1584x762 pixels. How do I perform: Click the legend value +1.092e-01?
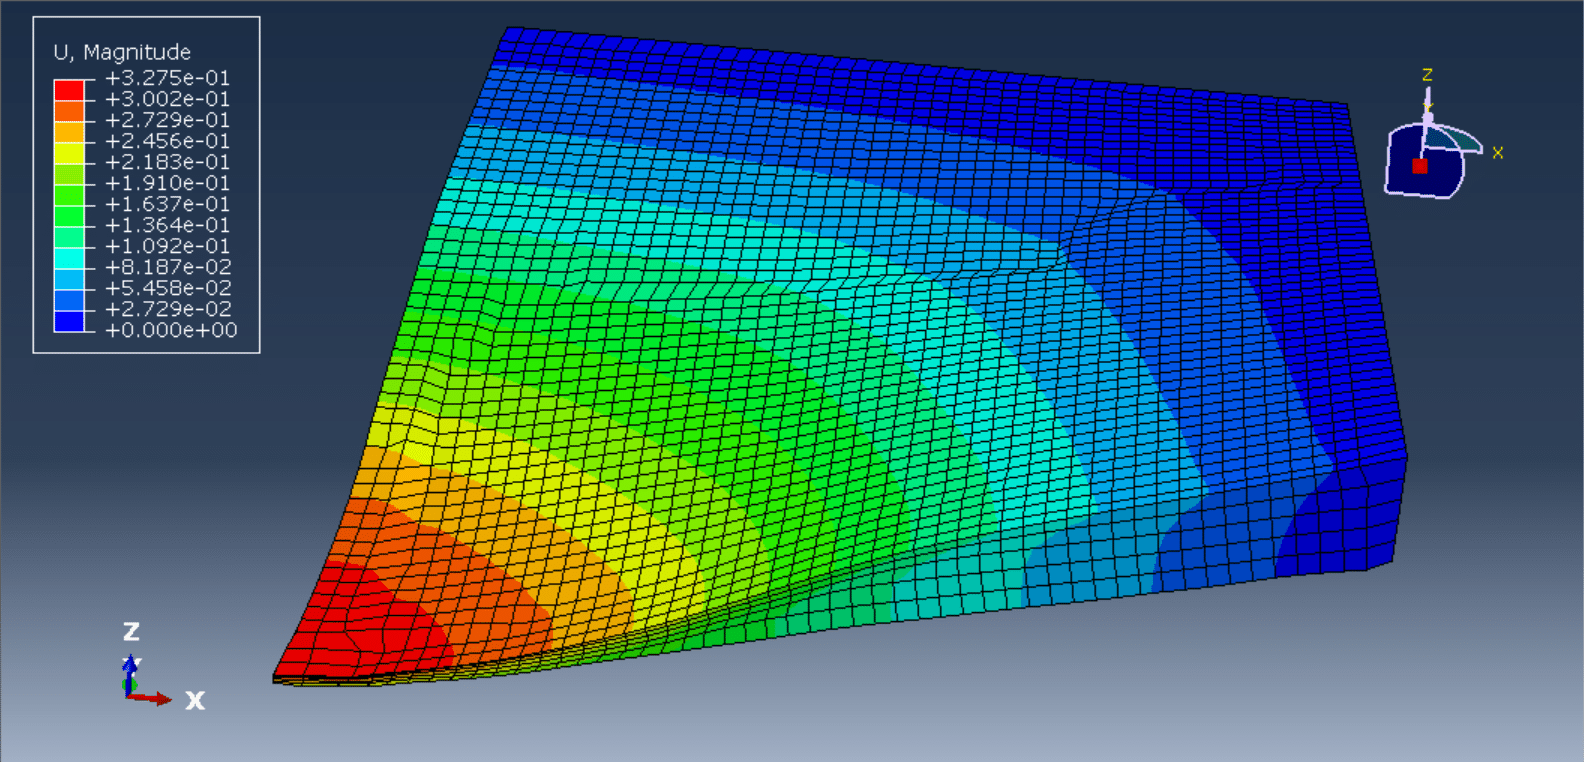pyautogui.click(x=168, y=246)
